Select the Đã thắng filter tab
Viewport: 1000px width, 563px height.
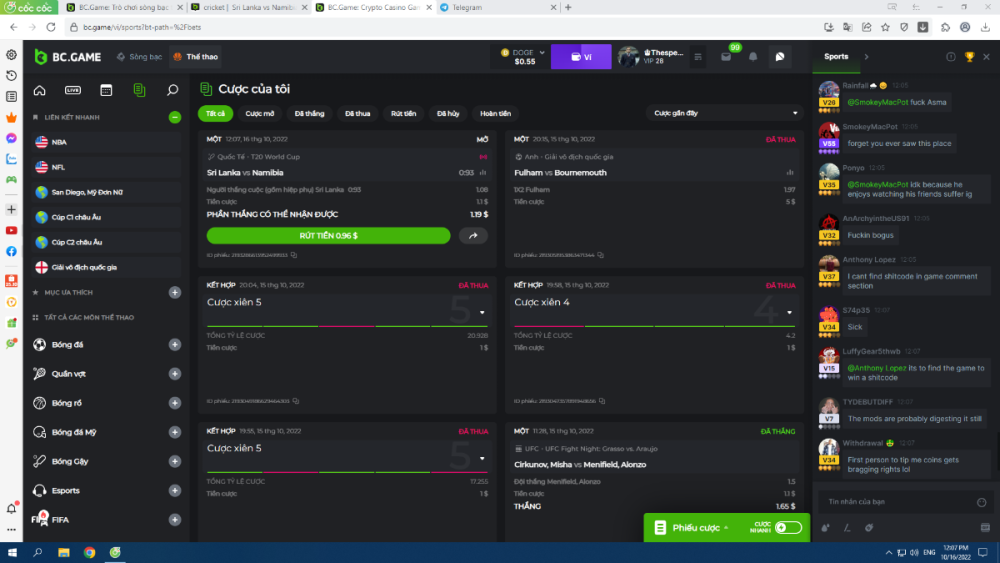click(309, 113)
